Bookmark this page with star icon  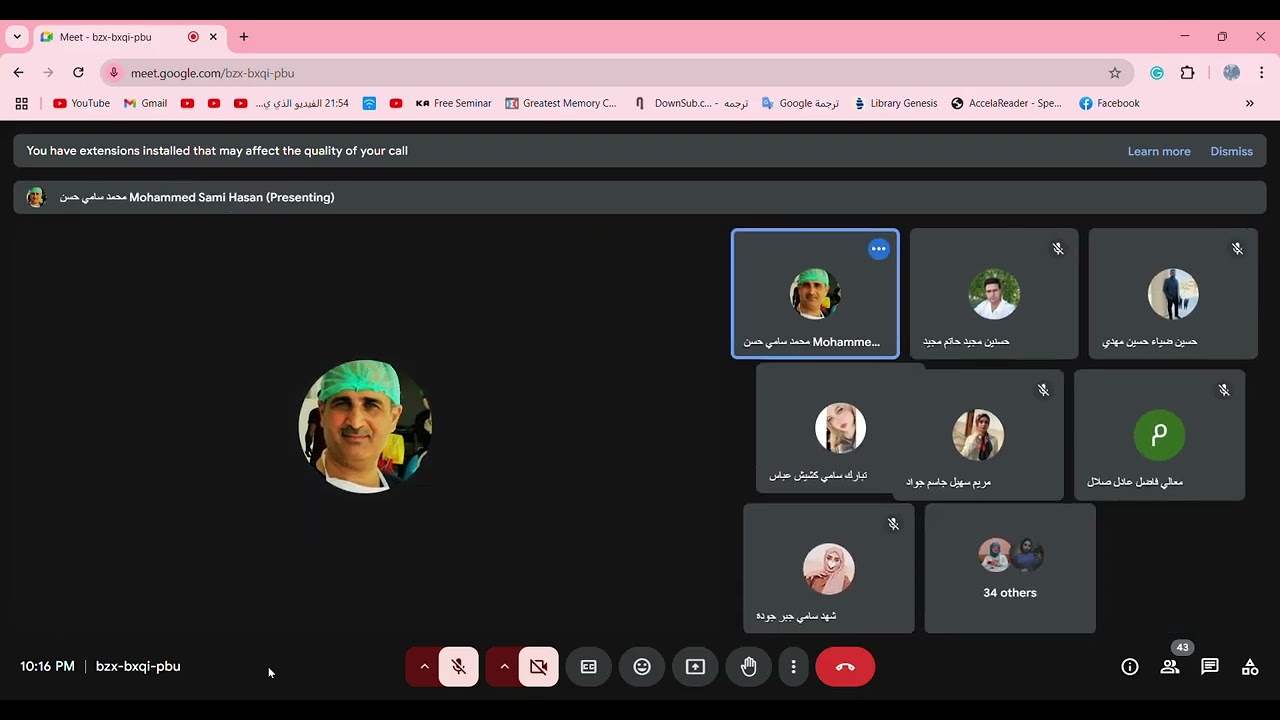tap(1115, 73)
